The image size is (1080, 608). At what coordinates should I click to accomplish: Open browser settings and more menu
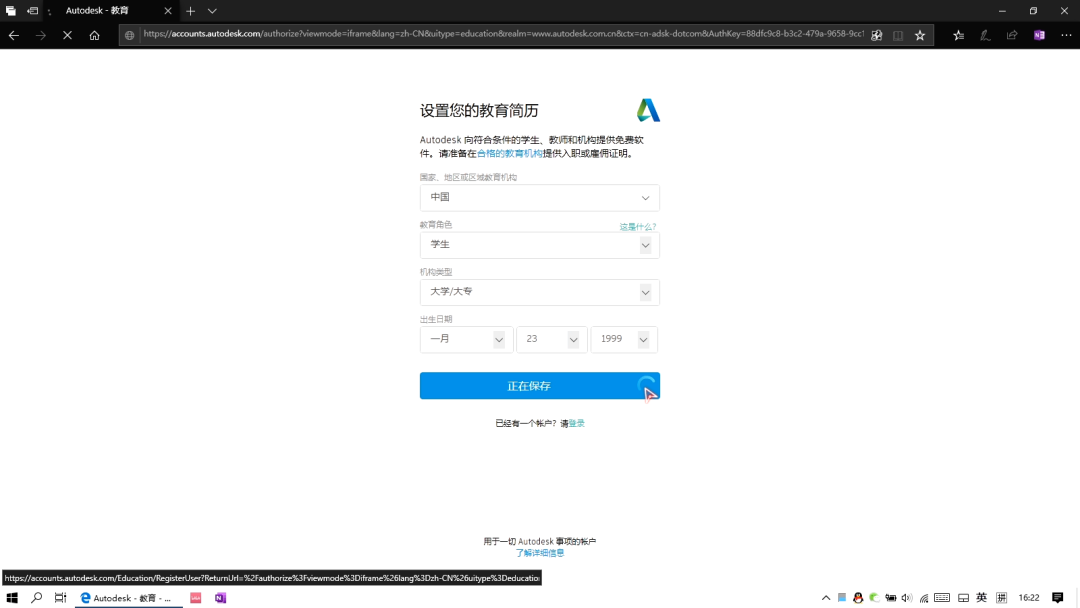(x=1066, y=35)
